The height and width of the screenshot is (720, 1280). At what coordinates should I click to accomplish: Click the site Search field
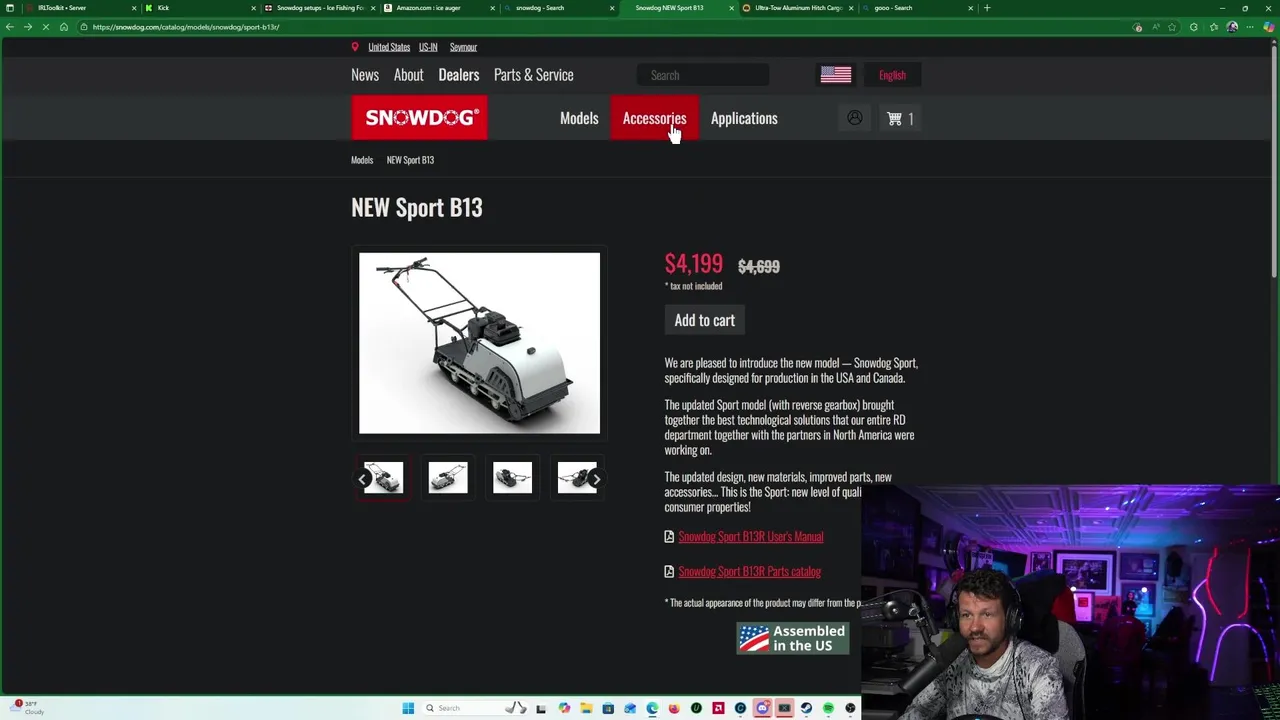click(704, 75)
